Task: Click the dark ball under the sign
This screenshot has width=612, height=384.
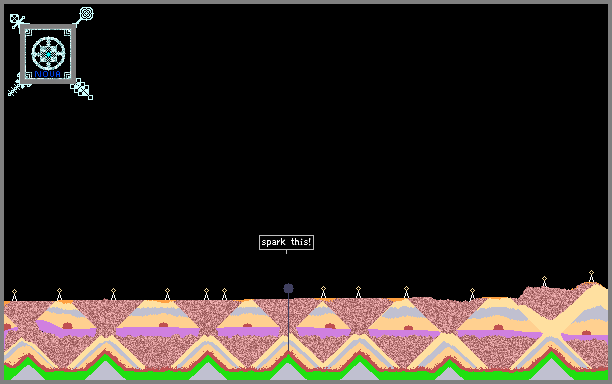Action: point(288,288)
